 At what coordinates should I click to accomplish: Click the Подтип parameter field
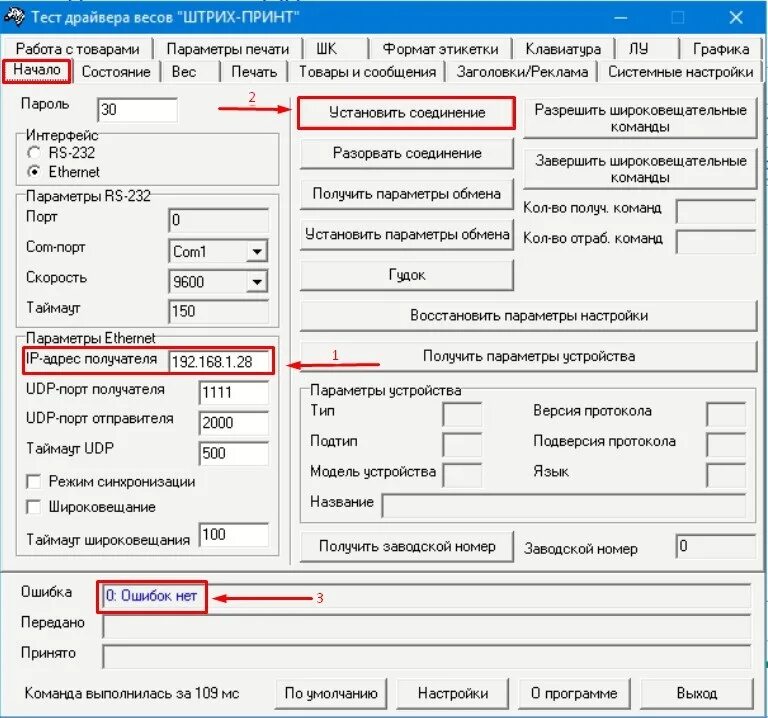(462, 445)
